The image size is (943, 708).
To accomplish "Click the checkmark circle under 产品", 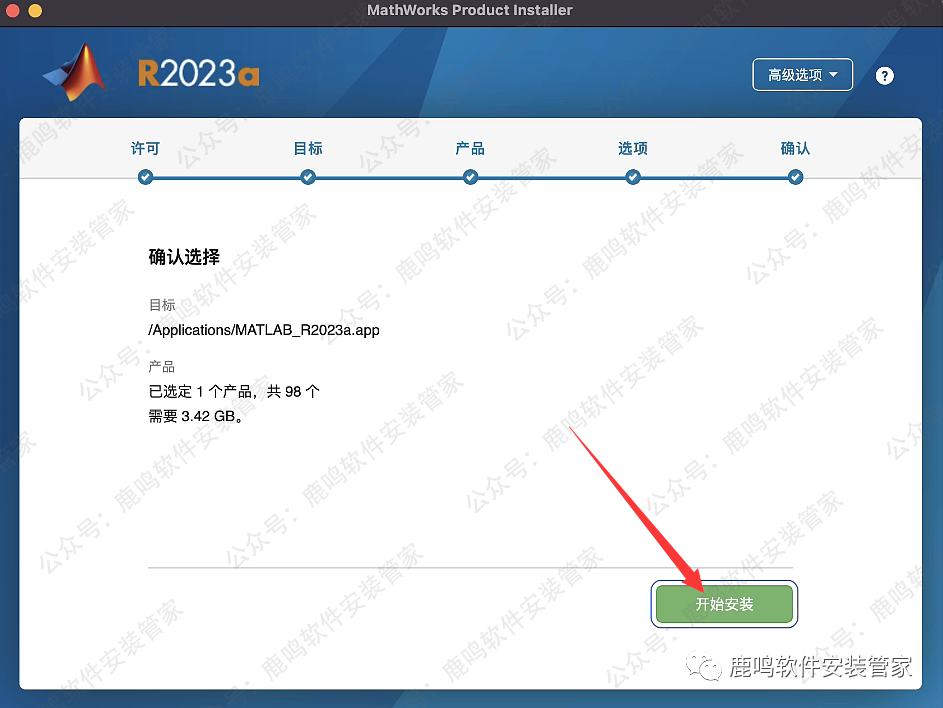I will 470,177.
